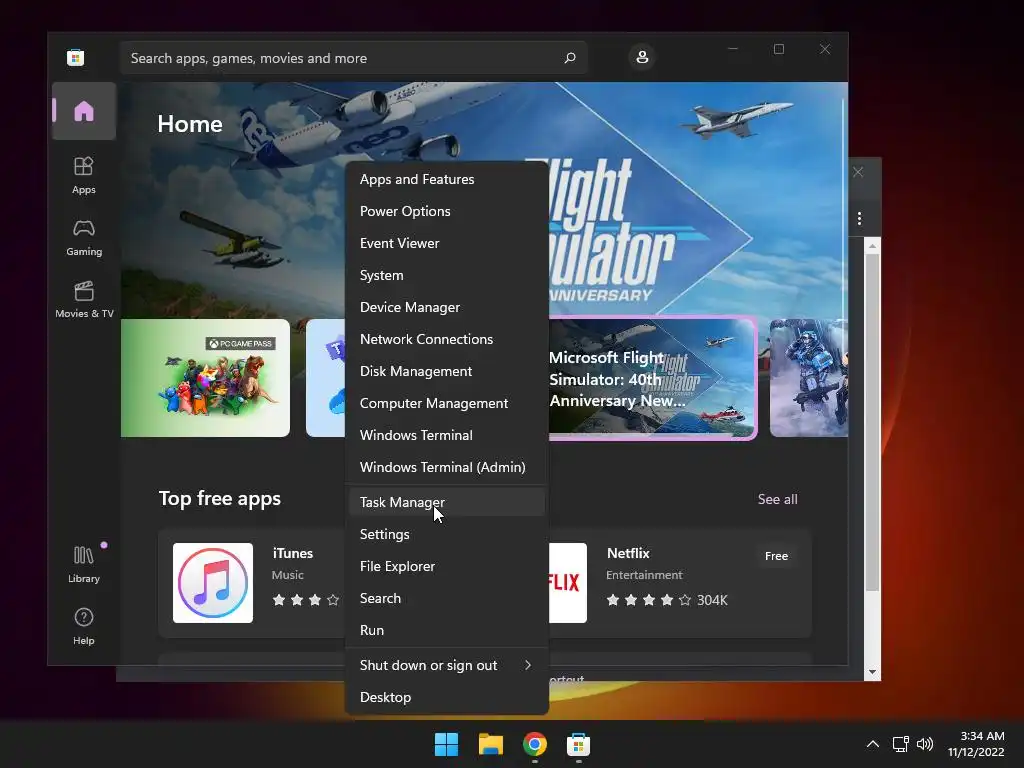Open Google Chrome from taskbar
This screenshot has height=768, width=1024.
coord(534,744)
